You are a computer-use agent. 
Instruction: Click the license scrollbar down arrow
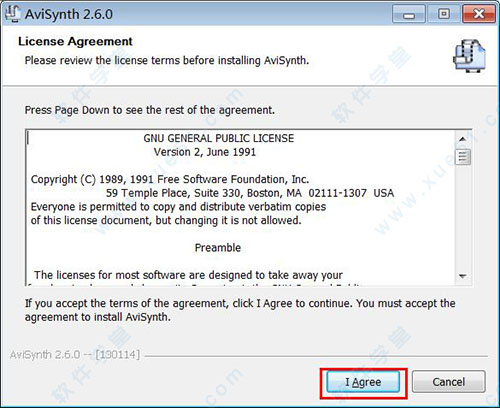coord(463,276)
